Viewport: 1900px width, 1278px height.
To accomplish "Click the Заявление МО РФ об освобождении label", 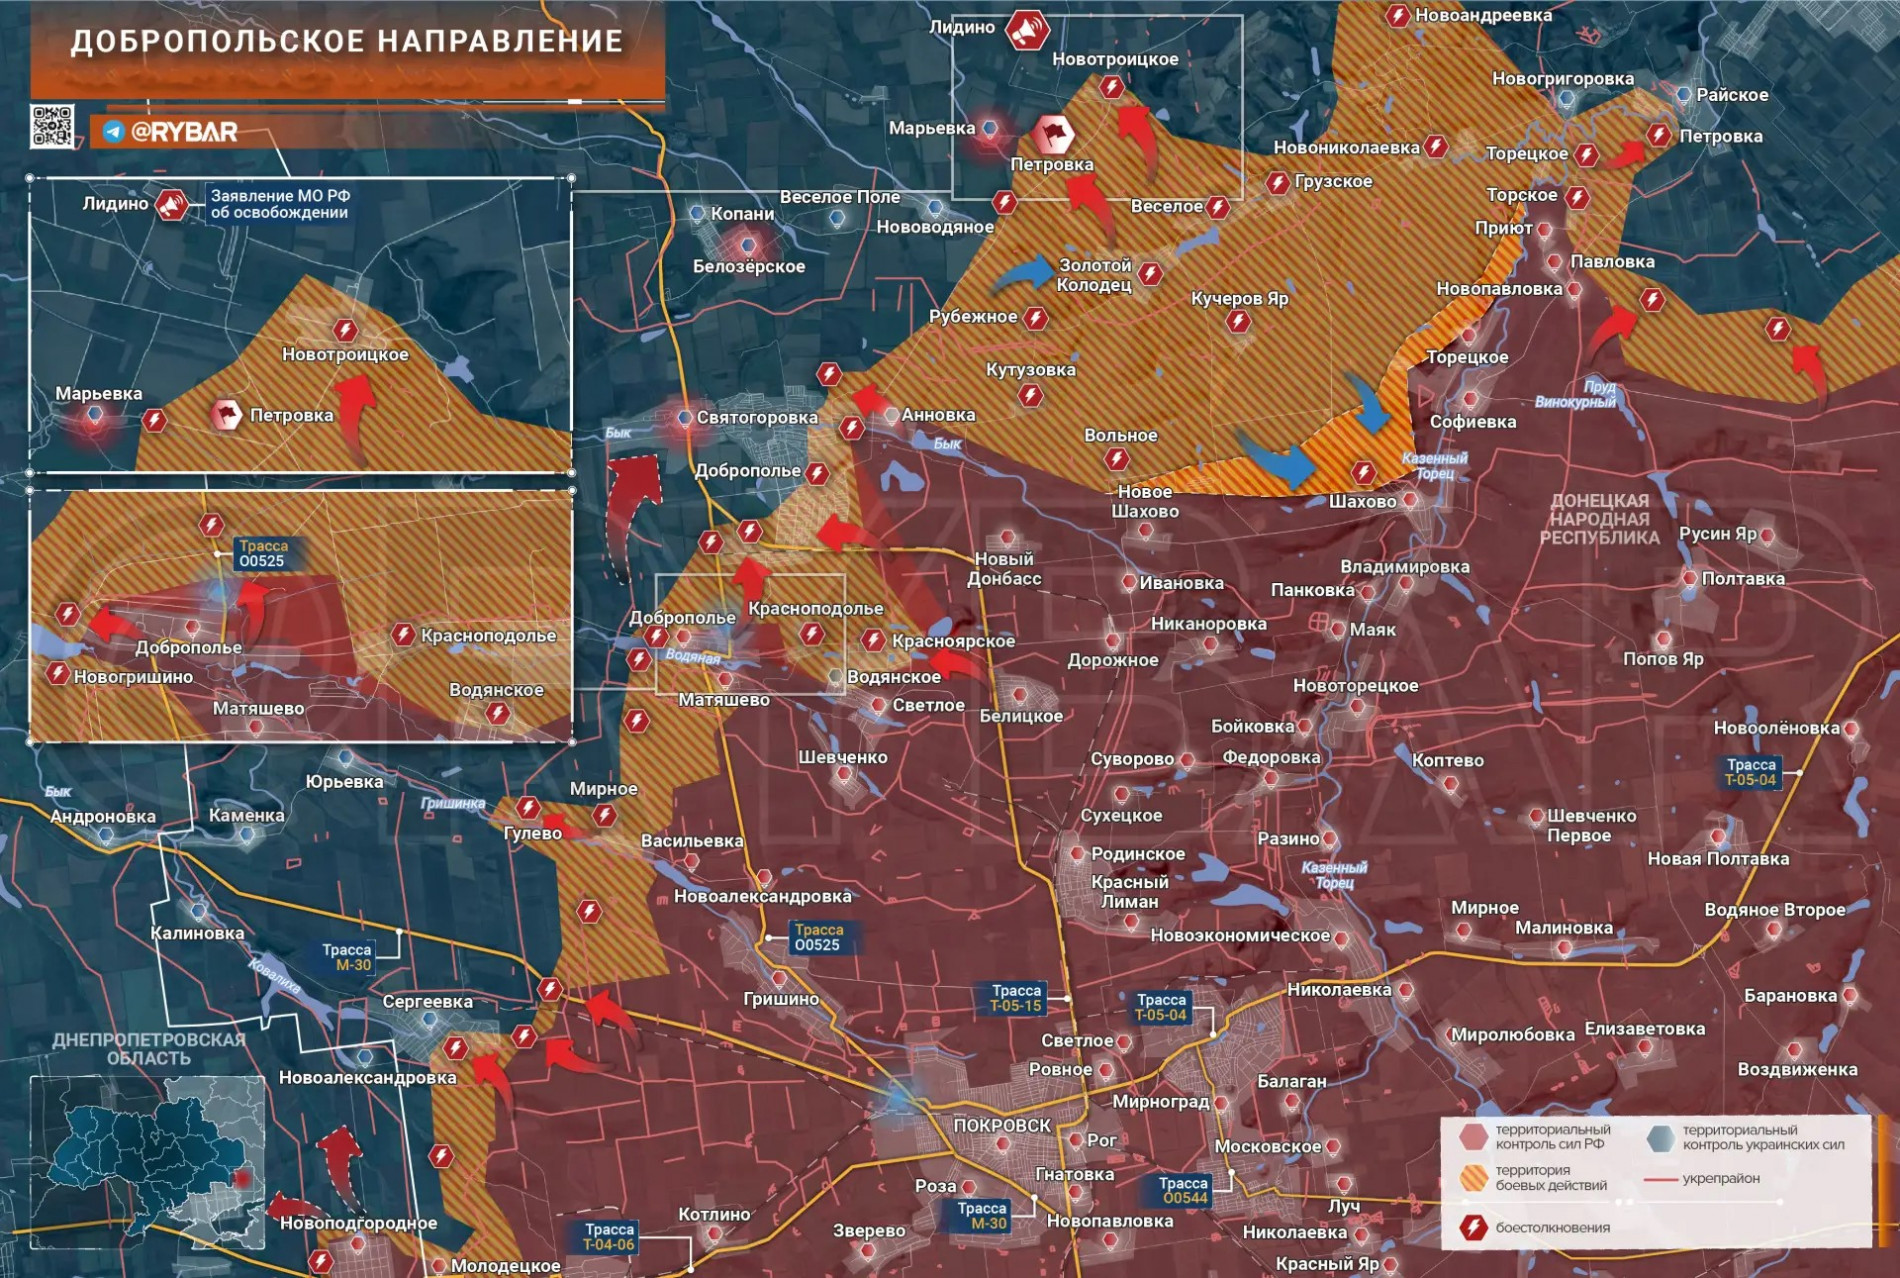I will 280,204.
